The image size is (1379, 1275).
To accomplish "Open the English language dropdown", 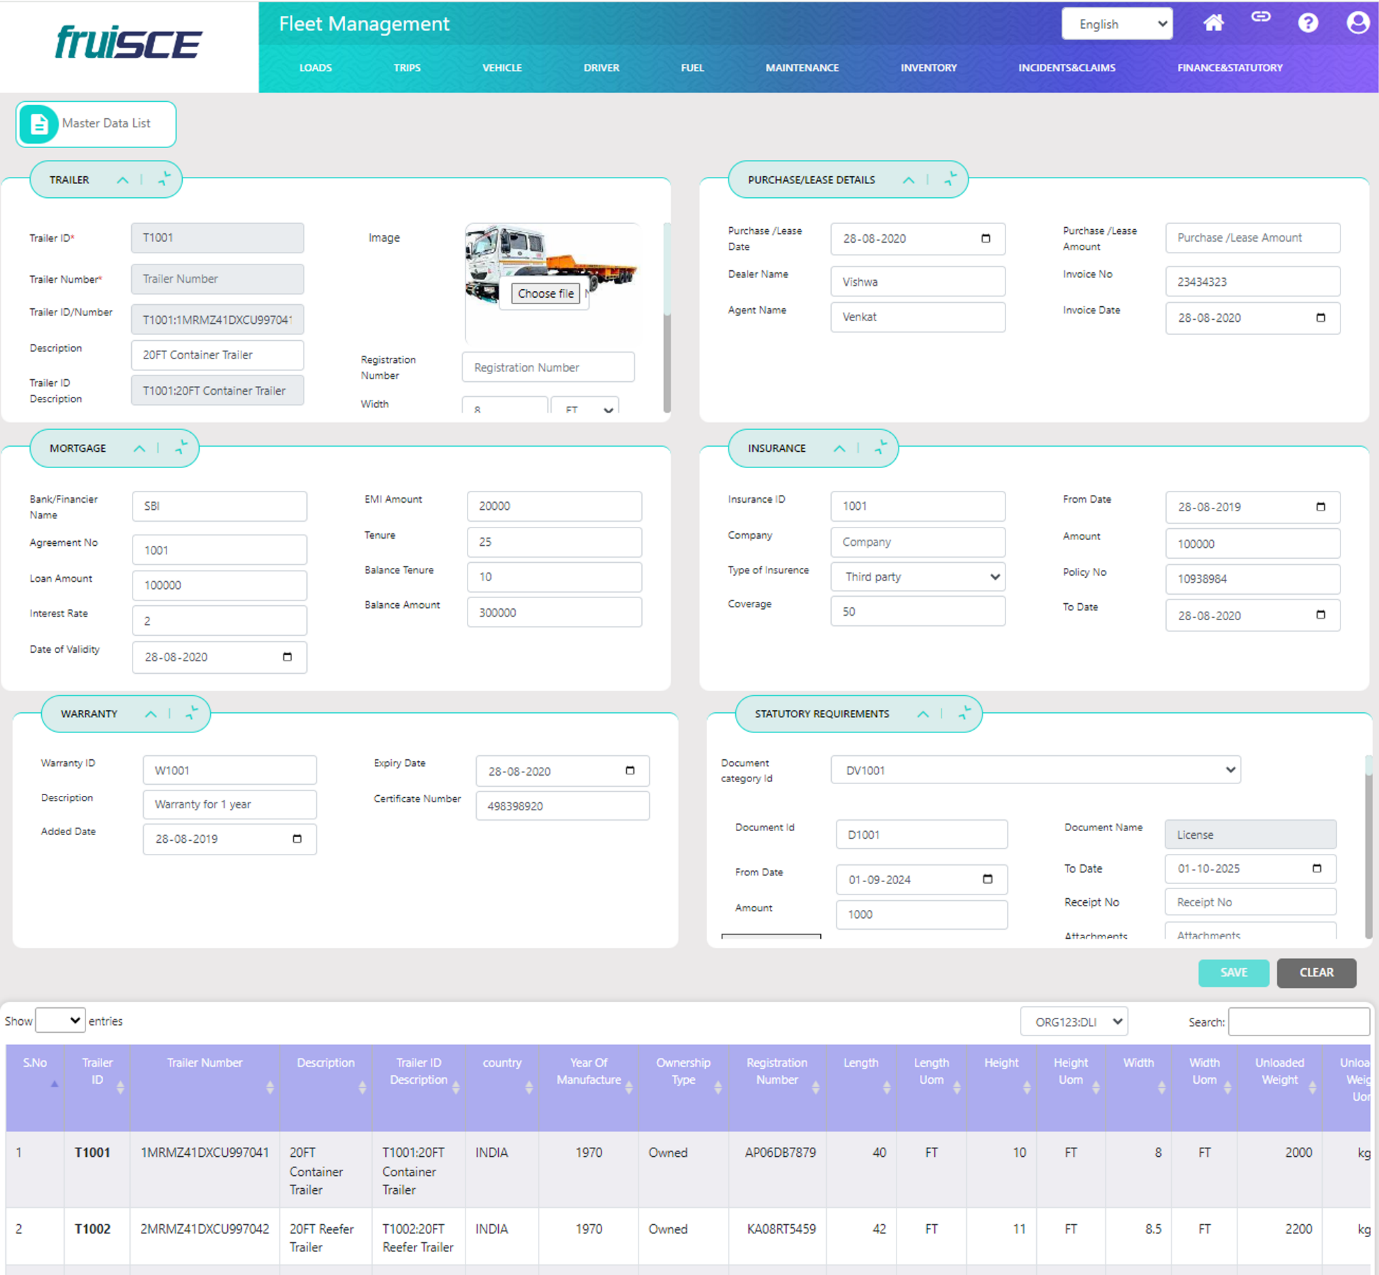I will click(1116, 24).
